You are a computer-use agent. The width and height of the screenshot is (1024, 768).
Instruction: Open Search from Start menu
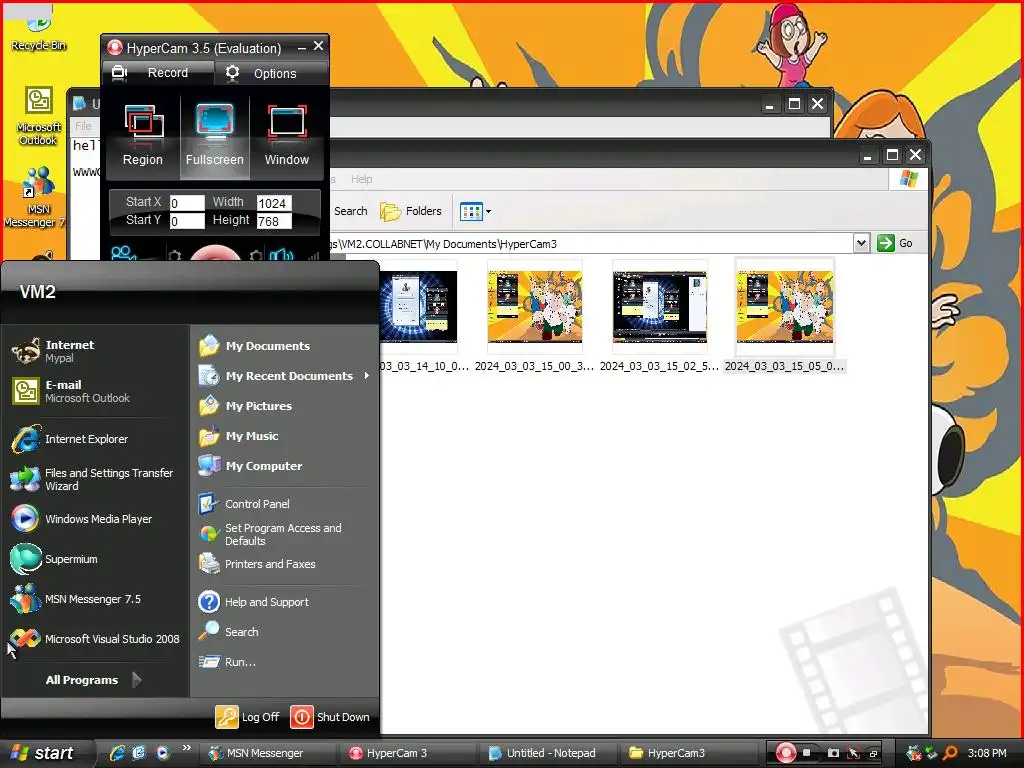[284, 632]
